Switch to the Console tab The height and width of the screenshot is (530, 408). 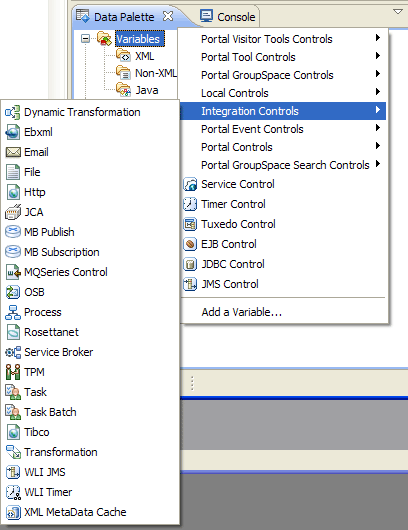[x=227, y=17]
